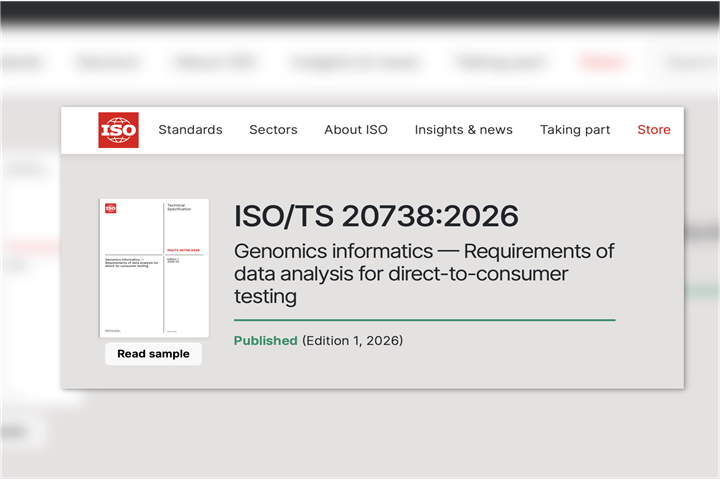
Task: Click the ISO/TS 20738:2026 heading
Action: 376,215
